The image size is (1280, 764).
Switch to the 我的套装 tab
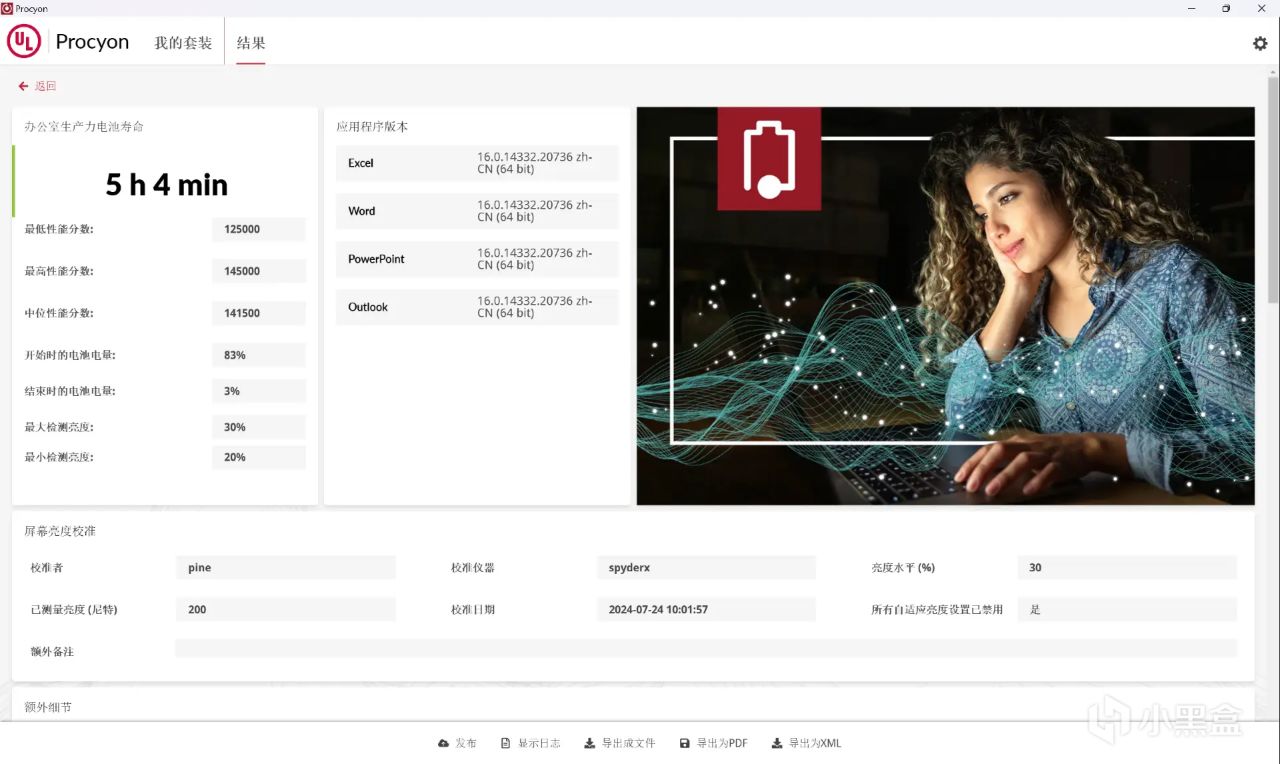183,43
